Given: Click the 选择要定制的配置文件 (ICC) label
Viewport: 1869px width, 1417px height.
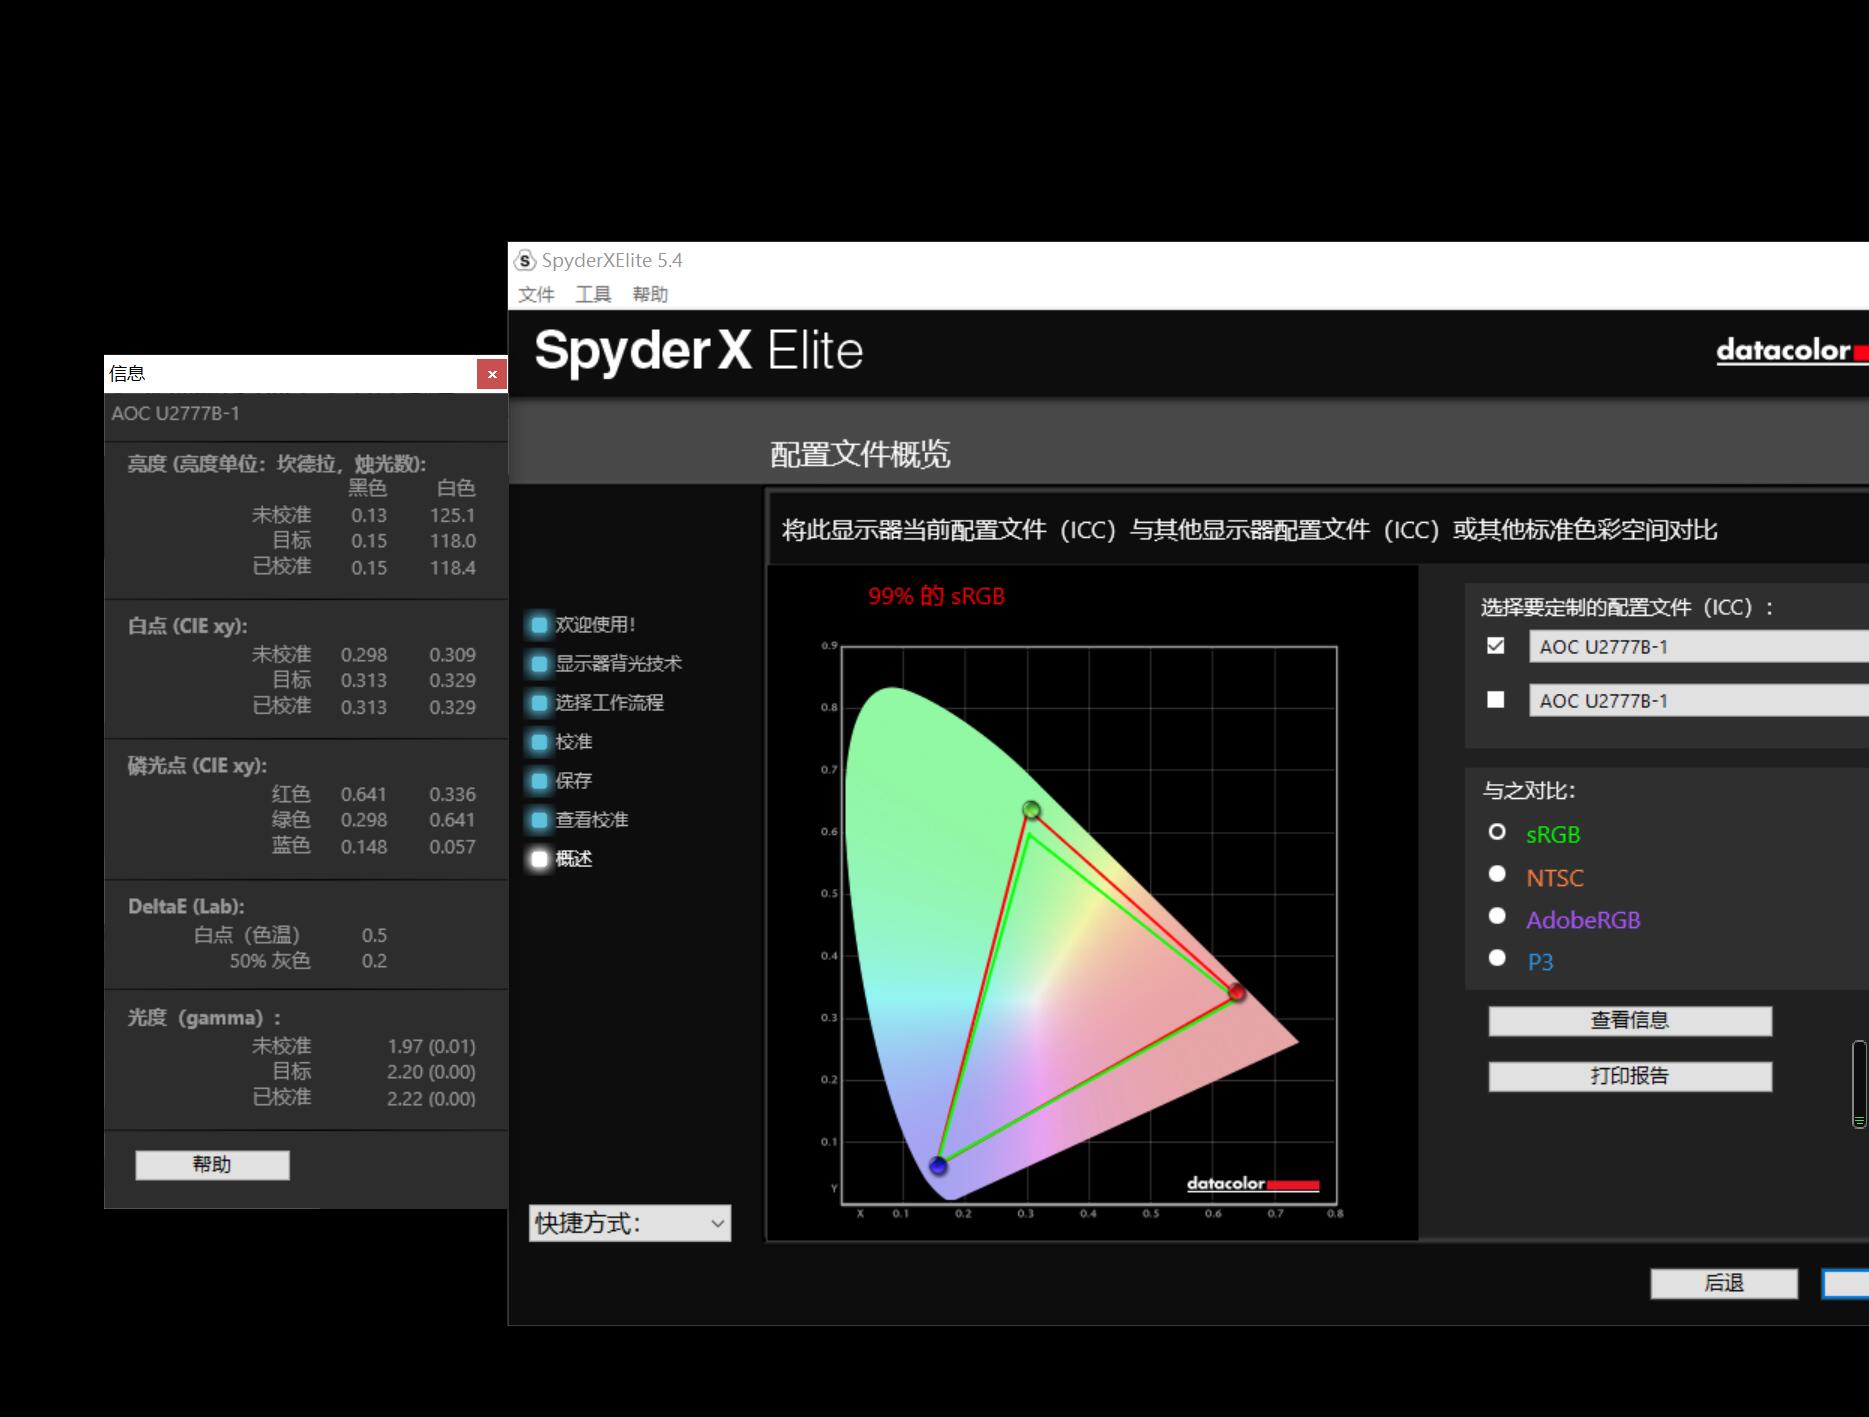Looking at the screenshot, I should pyautogui.click(x=1628, y=608).
